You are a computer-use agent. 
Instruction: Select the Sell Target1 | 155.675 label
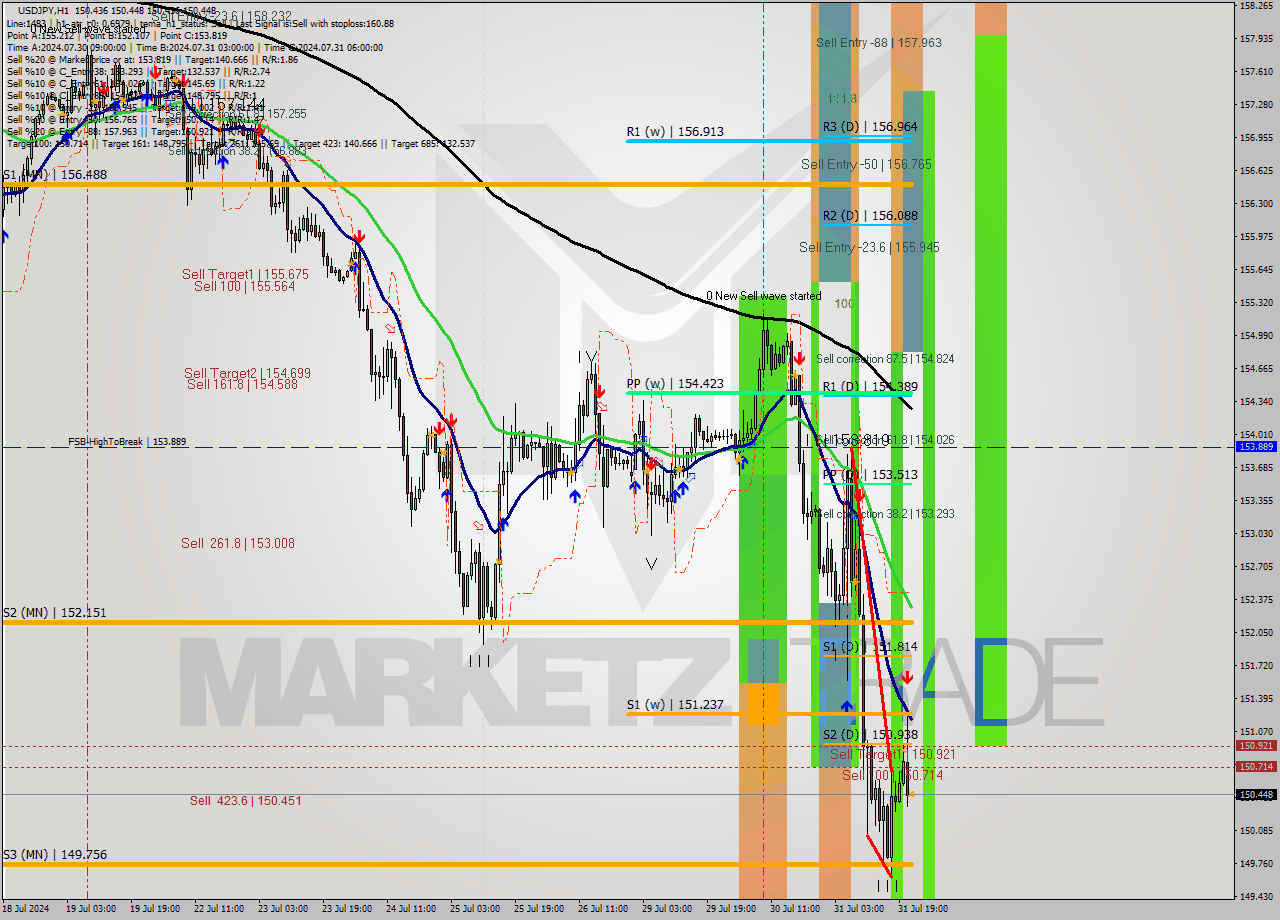point(245,274)
